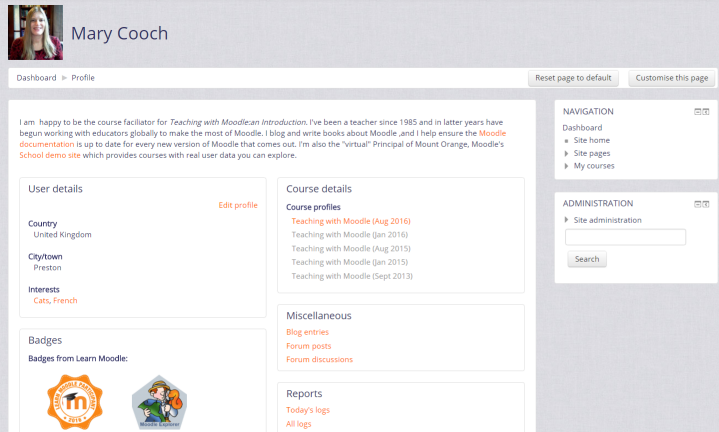719x432 pixels.
Task: Click the Moodle Explorer badge
Action: point(160,402)
